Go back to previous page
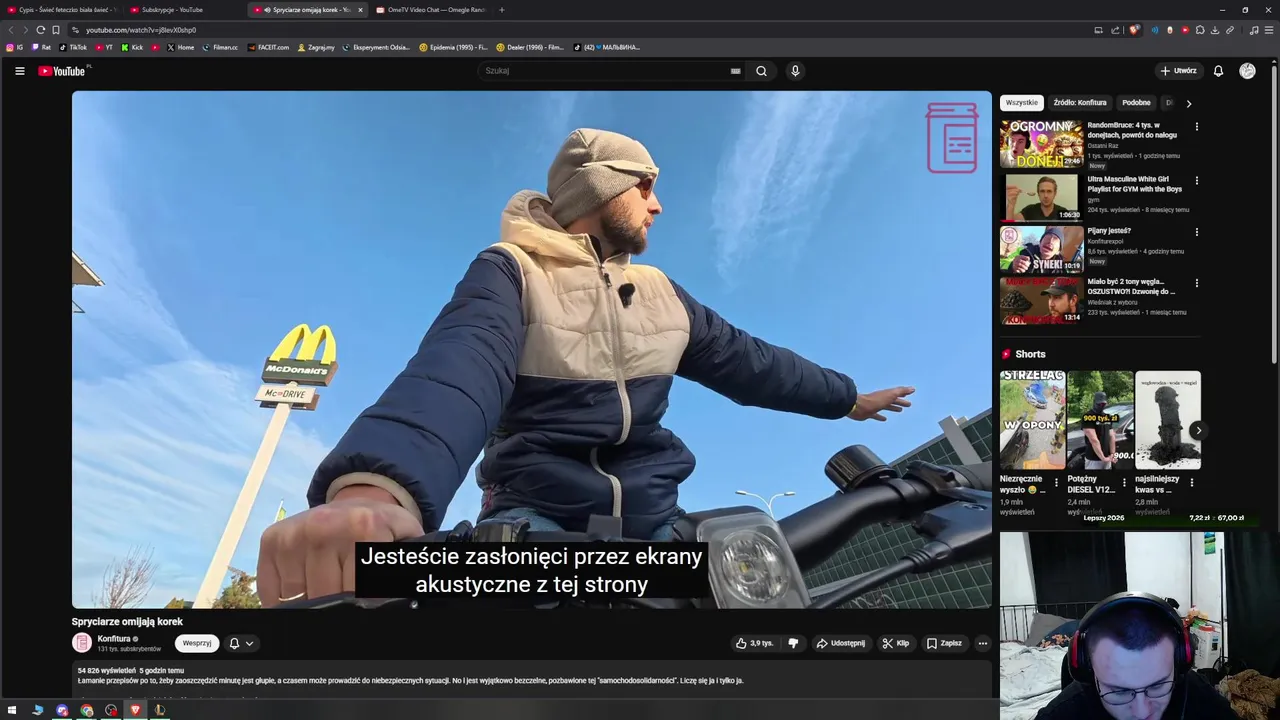This screenshot has width=1280, height=720. click(x=11, y=30)
